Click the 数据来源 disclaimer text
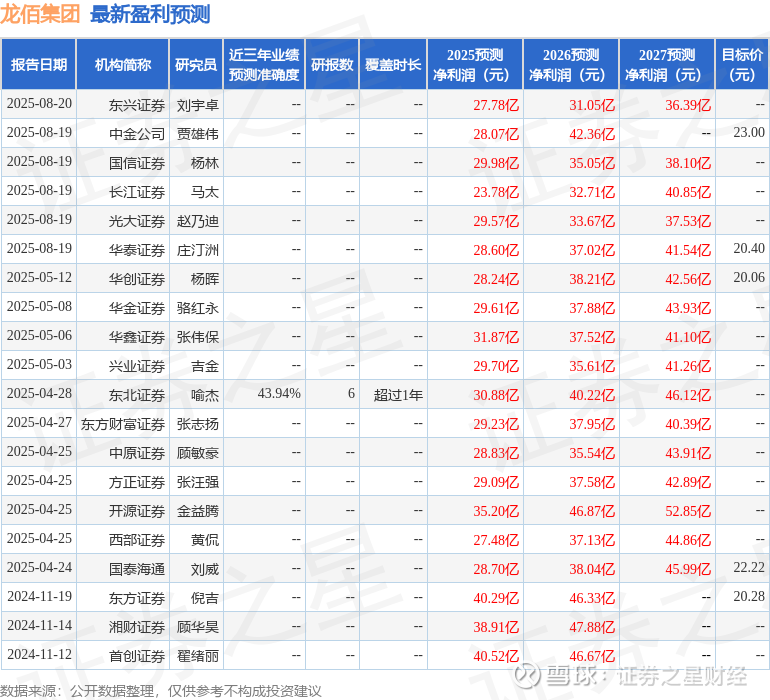 (161, 691)
